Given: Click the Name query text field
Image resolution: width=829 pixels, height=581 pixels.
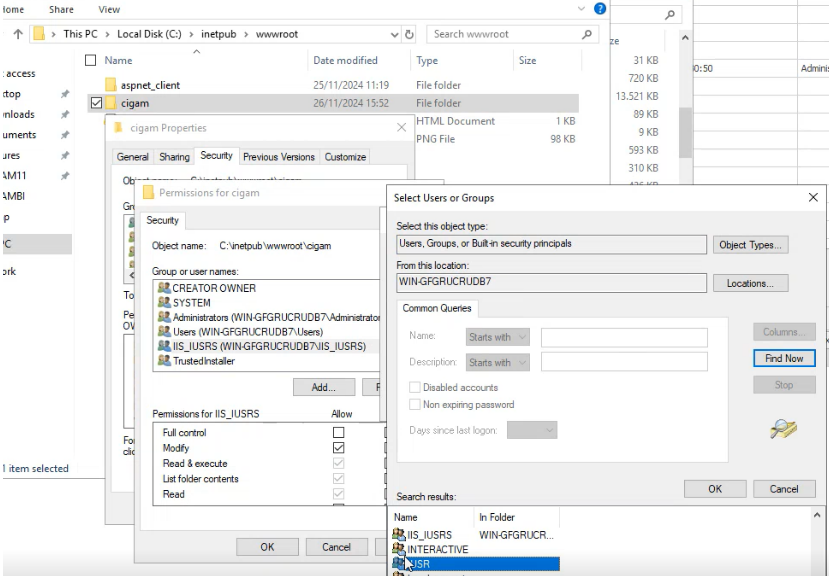Looking at the screenshot, I should click(x=624, y=337).
